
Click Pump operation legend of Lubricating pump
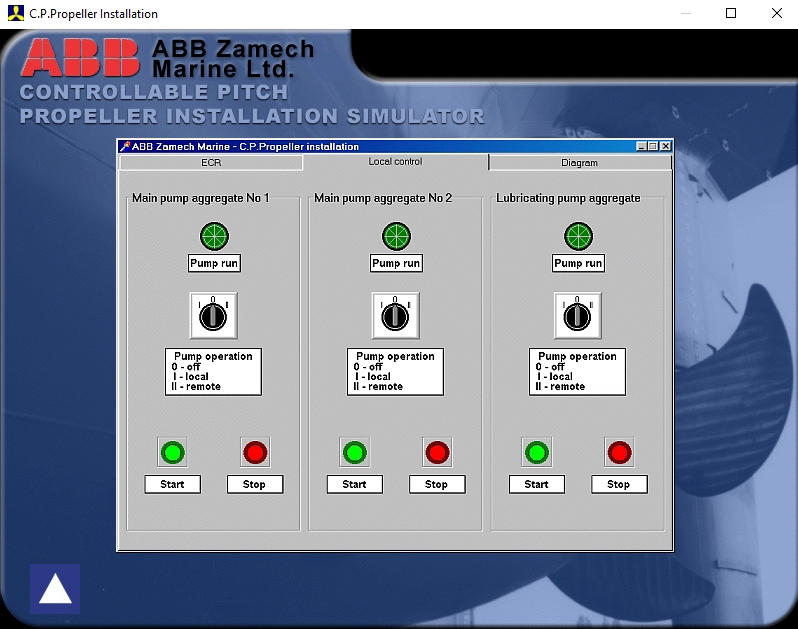point(578,371)
